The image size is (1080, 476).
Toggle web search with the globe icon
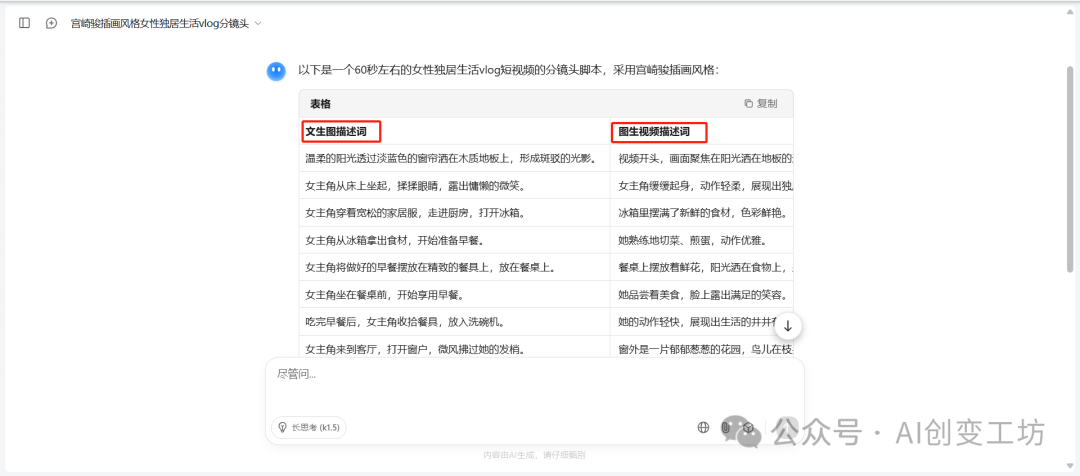click(703, 427)
